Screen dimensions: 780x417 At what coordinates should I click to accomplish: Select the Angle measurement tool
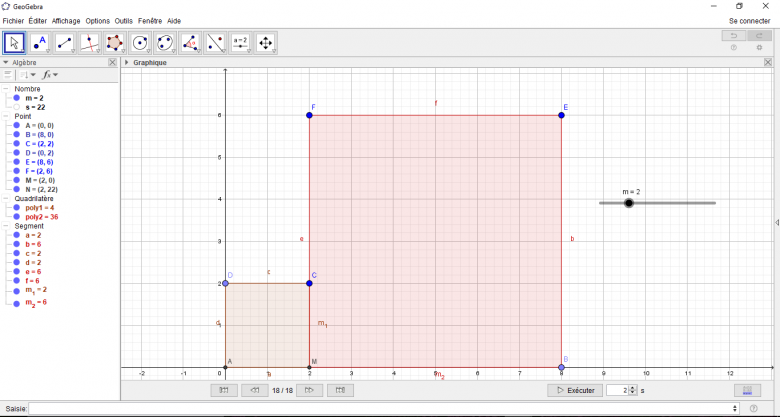190,43
